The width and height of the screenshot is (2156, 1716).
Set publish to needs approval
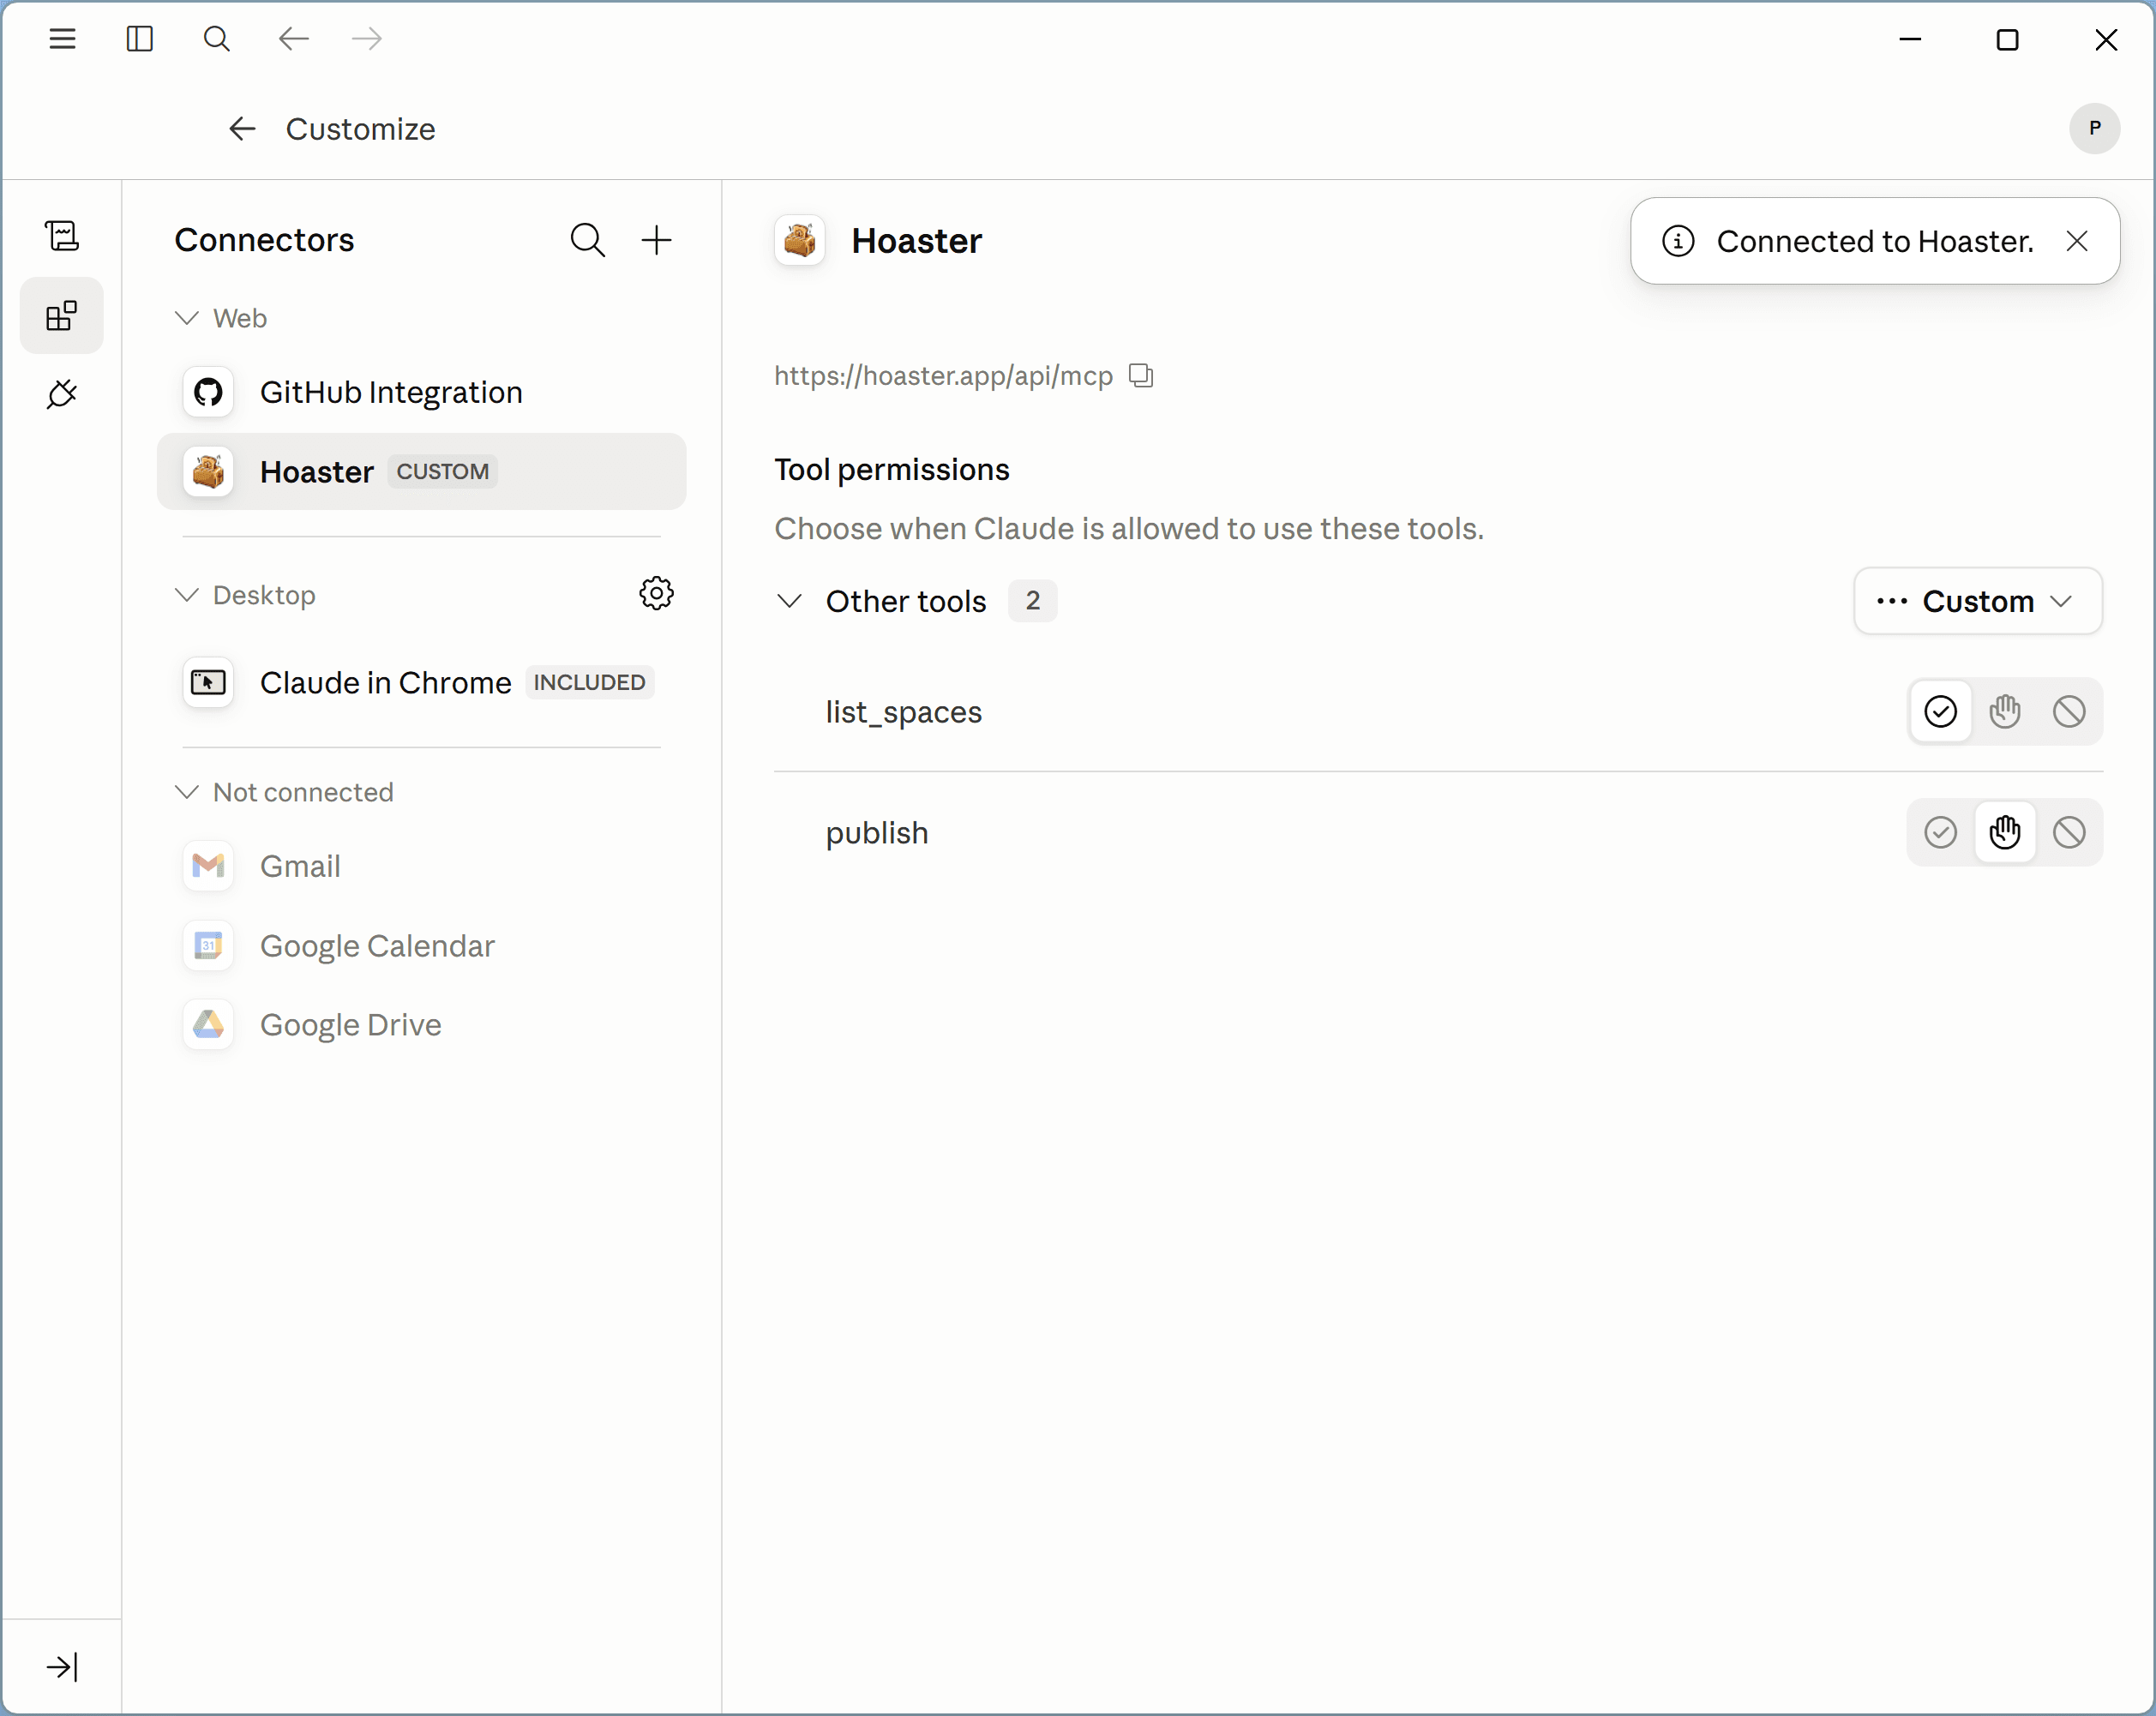click(x=2005, y=833)
